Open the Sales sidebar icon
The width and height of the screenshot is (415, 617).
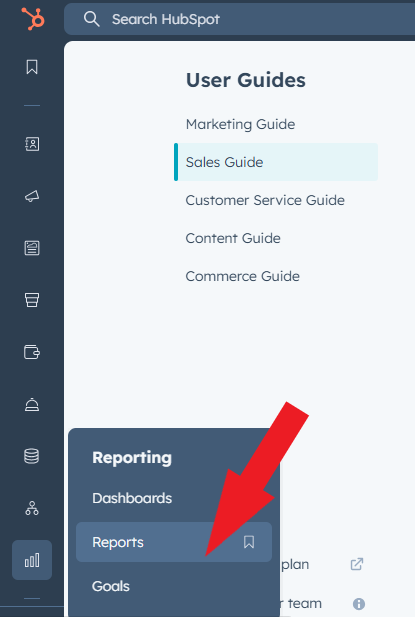point(32,300)
